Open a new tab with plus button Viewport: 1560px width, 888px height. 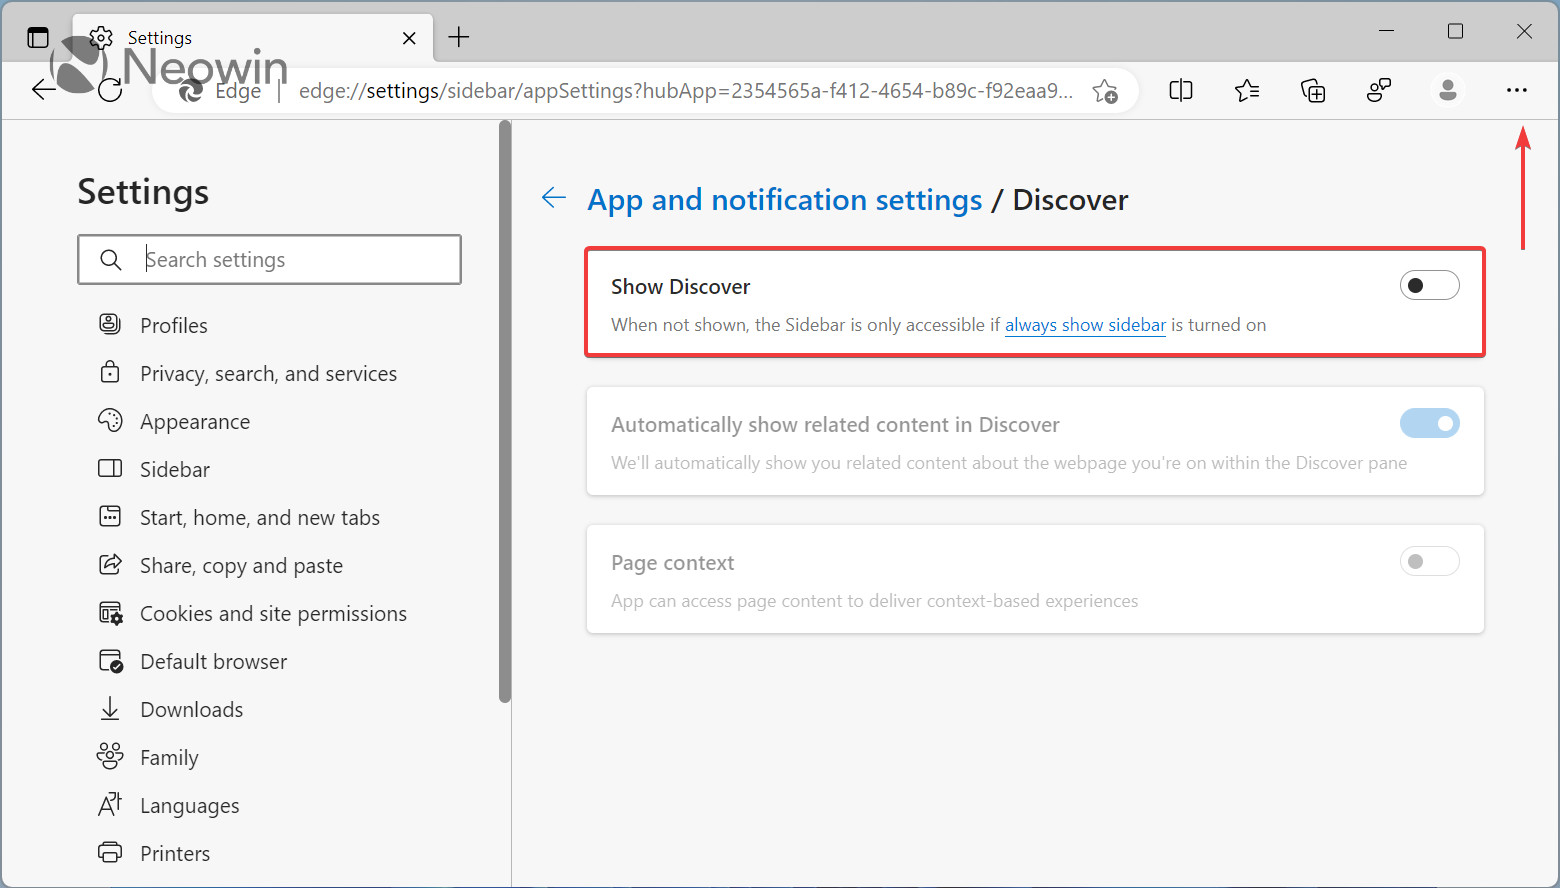pyautogui.click(x=459, y=38)
